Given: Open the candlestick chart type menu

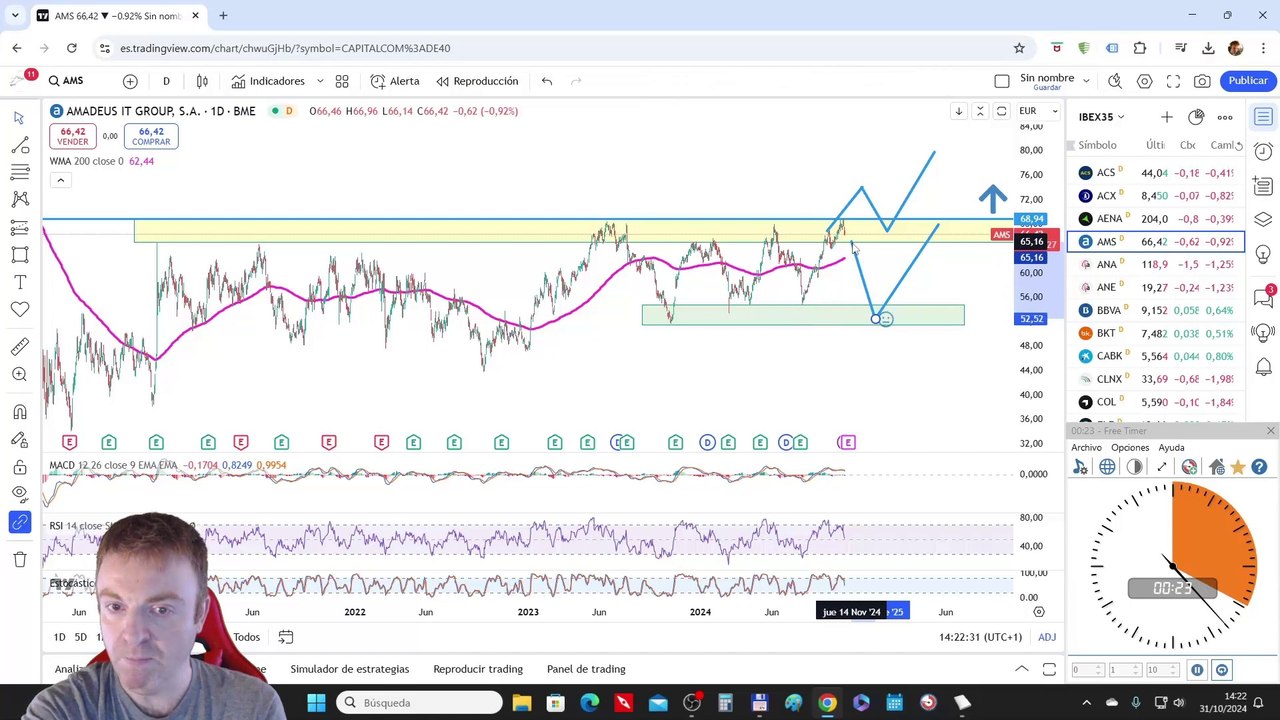Looking at the screenshot, I should click(x=202, y=81).
